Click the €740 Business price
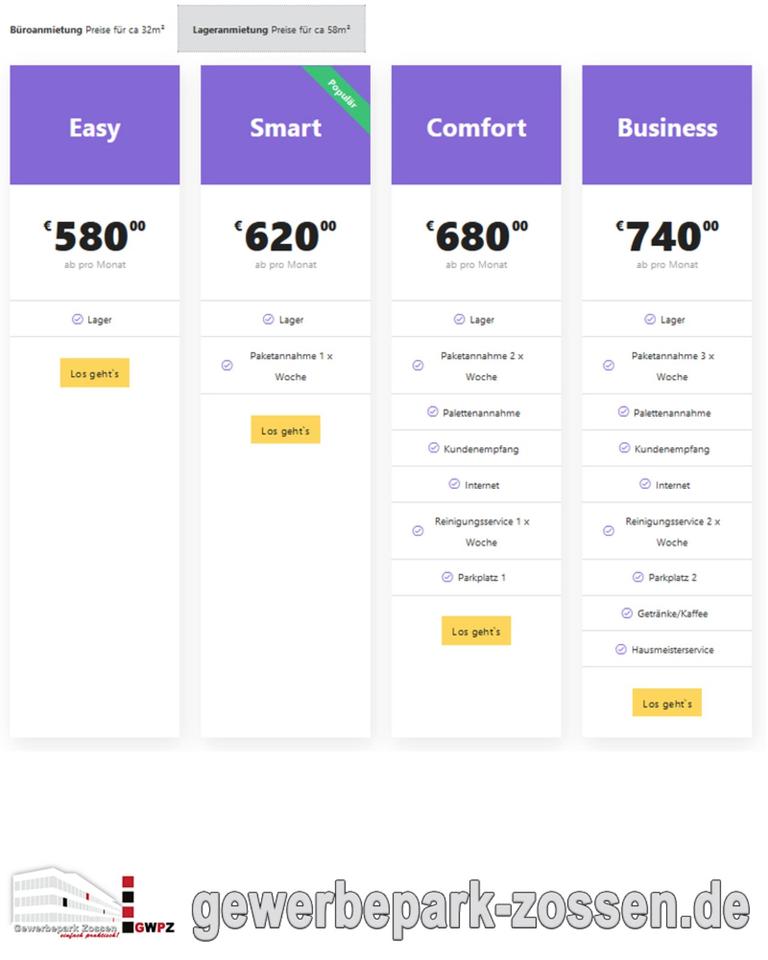768x960 pixels. click(667, 236)
